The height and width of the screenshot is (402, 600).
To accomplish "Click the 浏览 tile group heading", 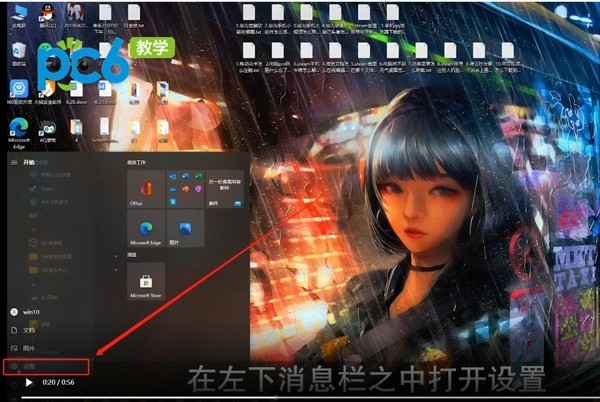I will (x=132, y=254).
